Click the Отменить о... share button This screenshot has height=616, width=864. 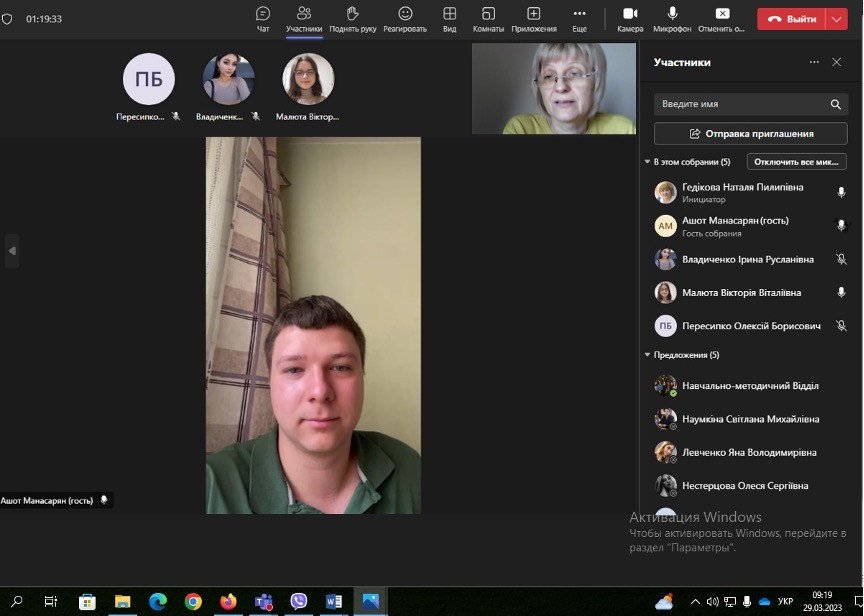pos(721,19)
